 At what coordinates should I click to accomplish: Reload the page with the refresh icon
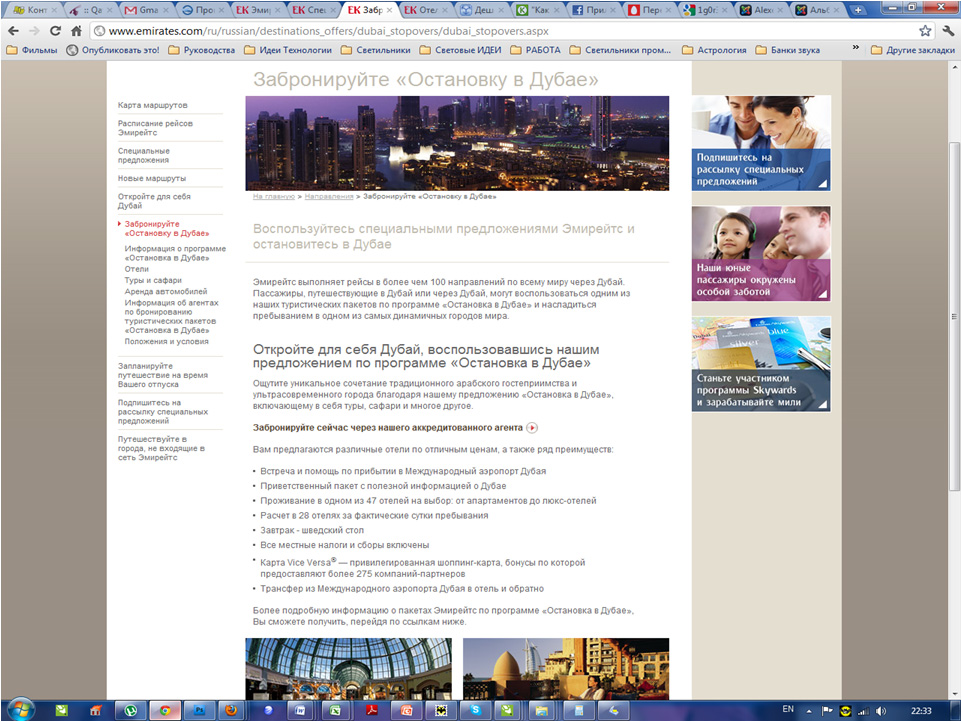55,31
